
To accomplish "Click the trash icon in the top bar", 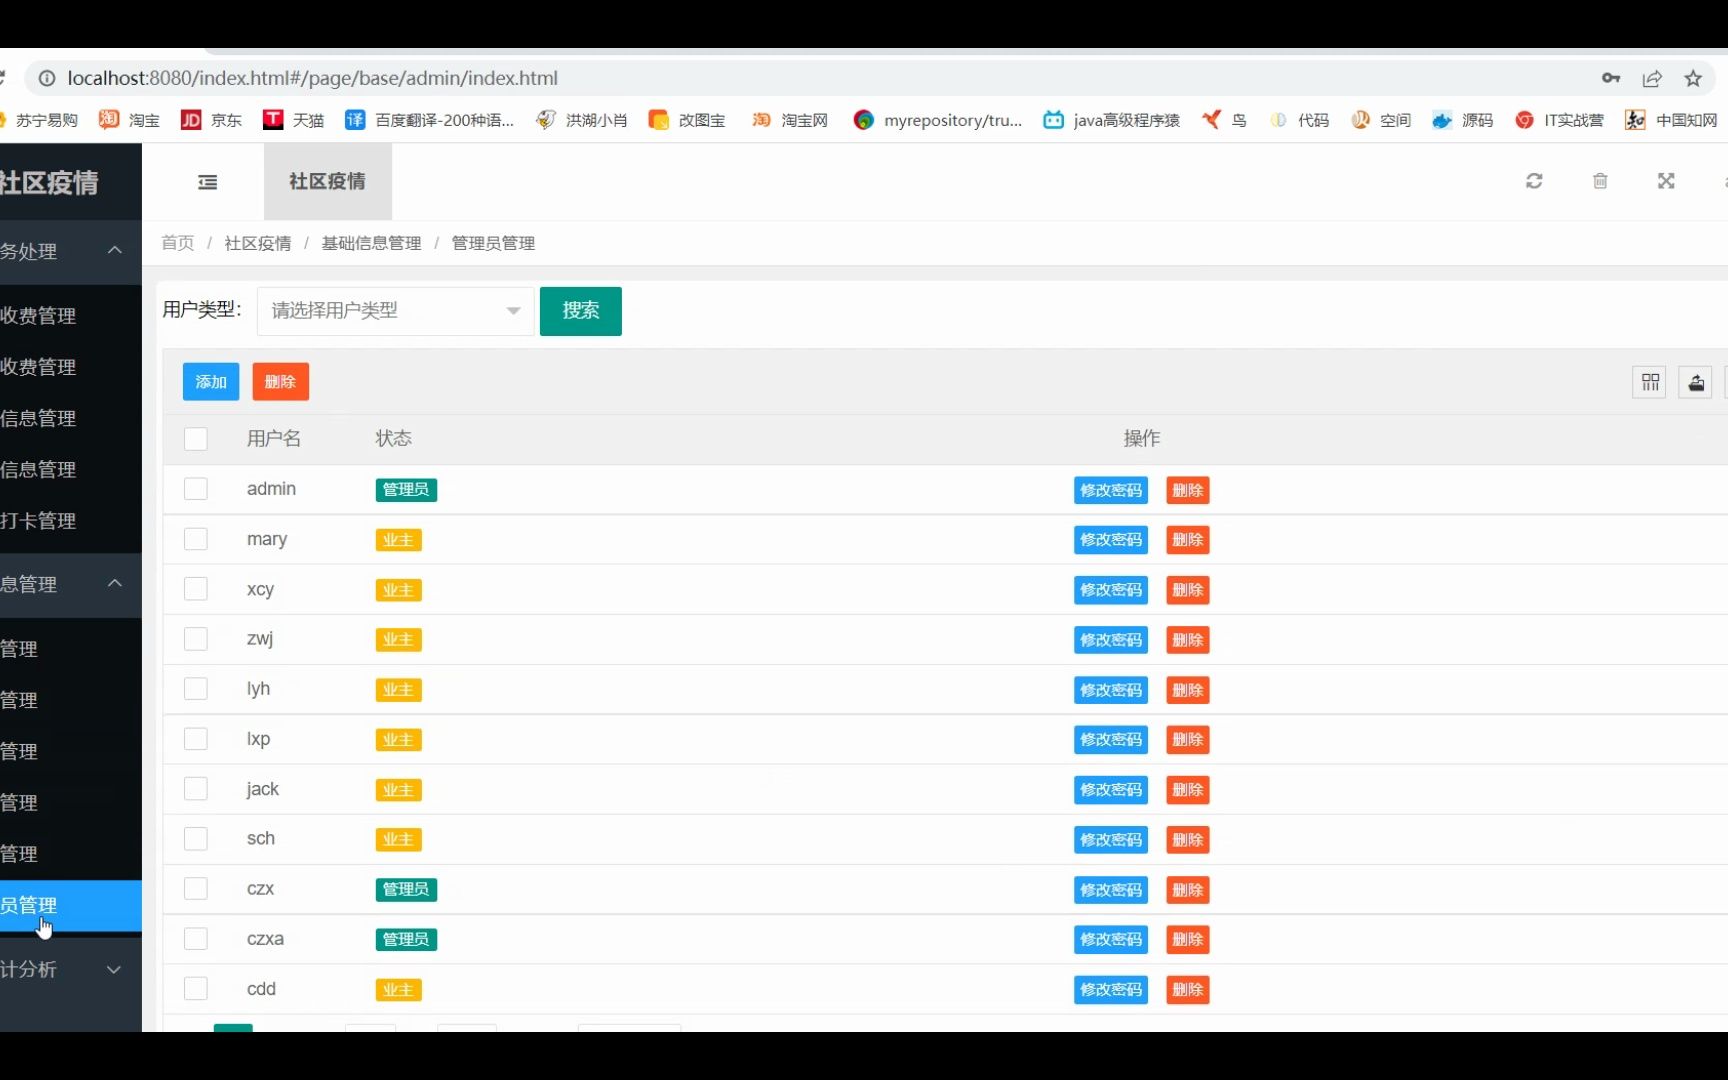I will tap(1600, 181).
